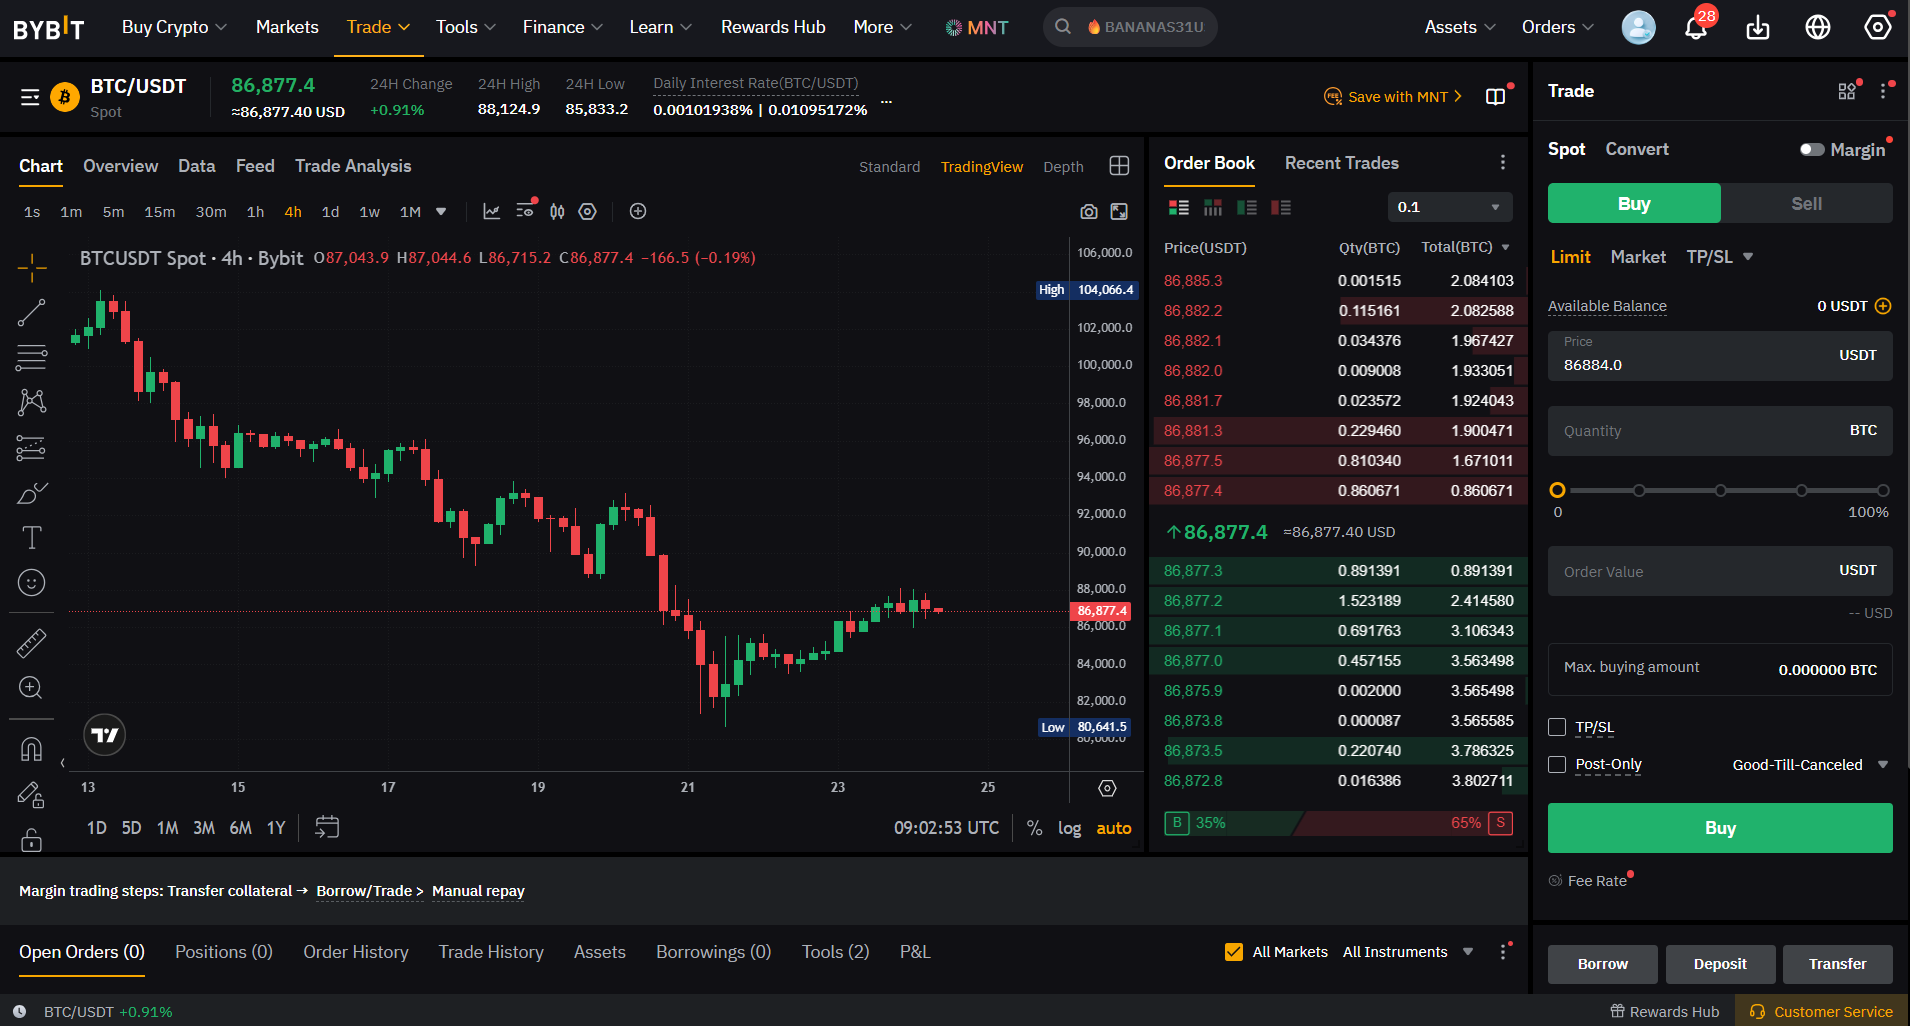Screen dimensions: 1910x1026
Task: Toggle the magnet mode icon
Action: [x=31, y=749]
